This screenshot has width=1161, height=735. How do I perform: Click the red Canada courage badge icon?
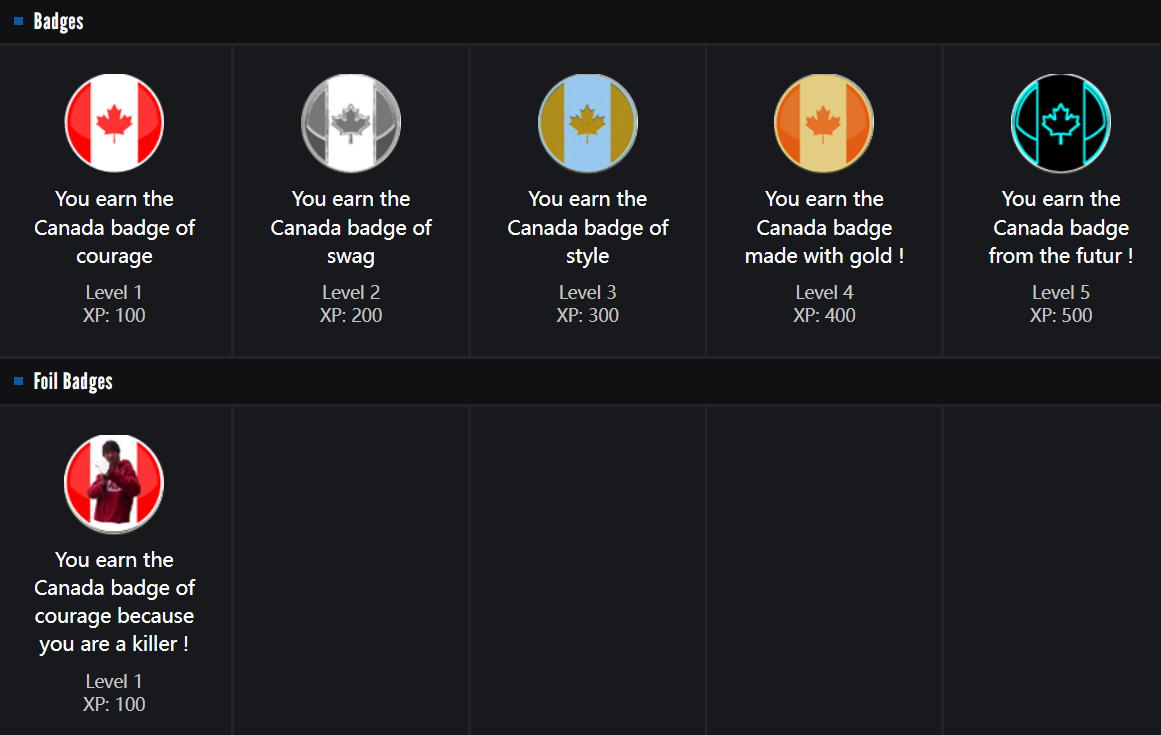pos(114,123)
